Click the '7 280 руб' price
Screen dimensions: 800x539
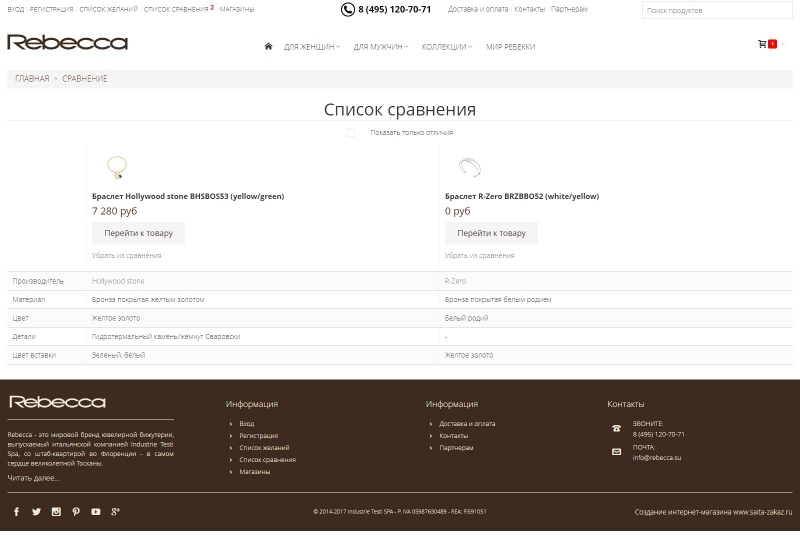[114, 211]
